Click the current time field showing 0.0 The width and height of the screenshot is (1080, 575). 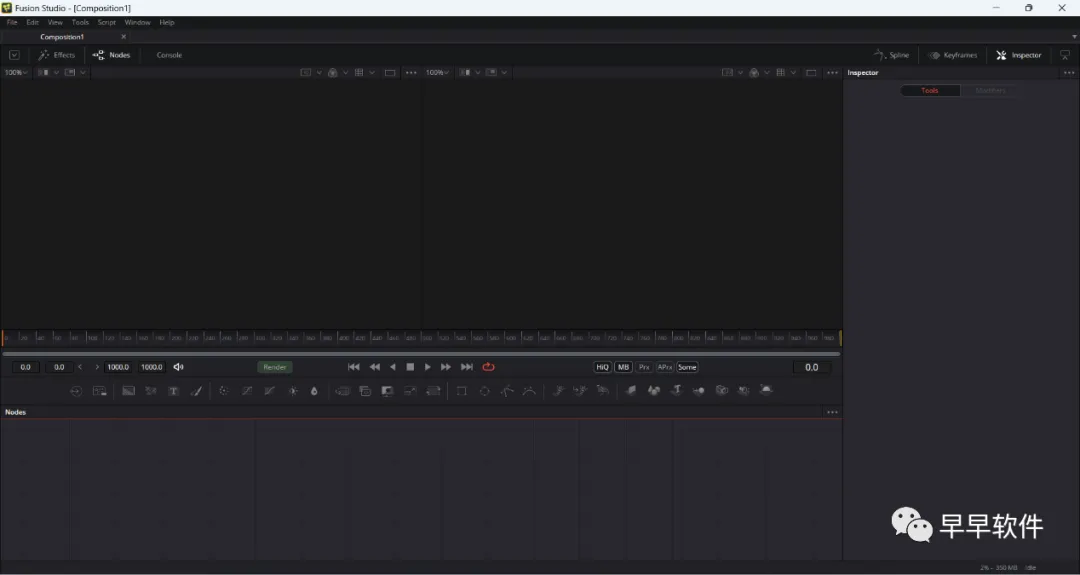811,367
